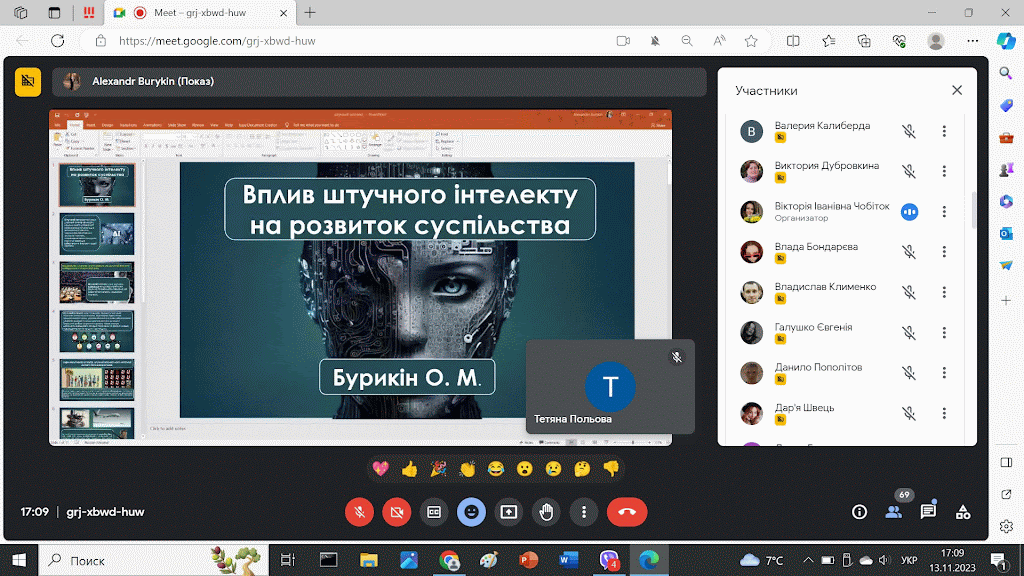Open meeting details info icon
This screenshot has height=576, width=1024.
coord(859,511)
